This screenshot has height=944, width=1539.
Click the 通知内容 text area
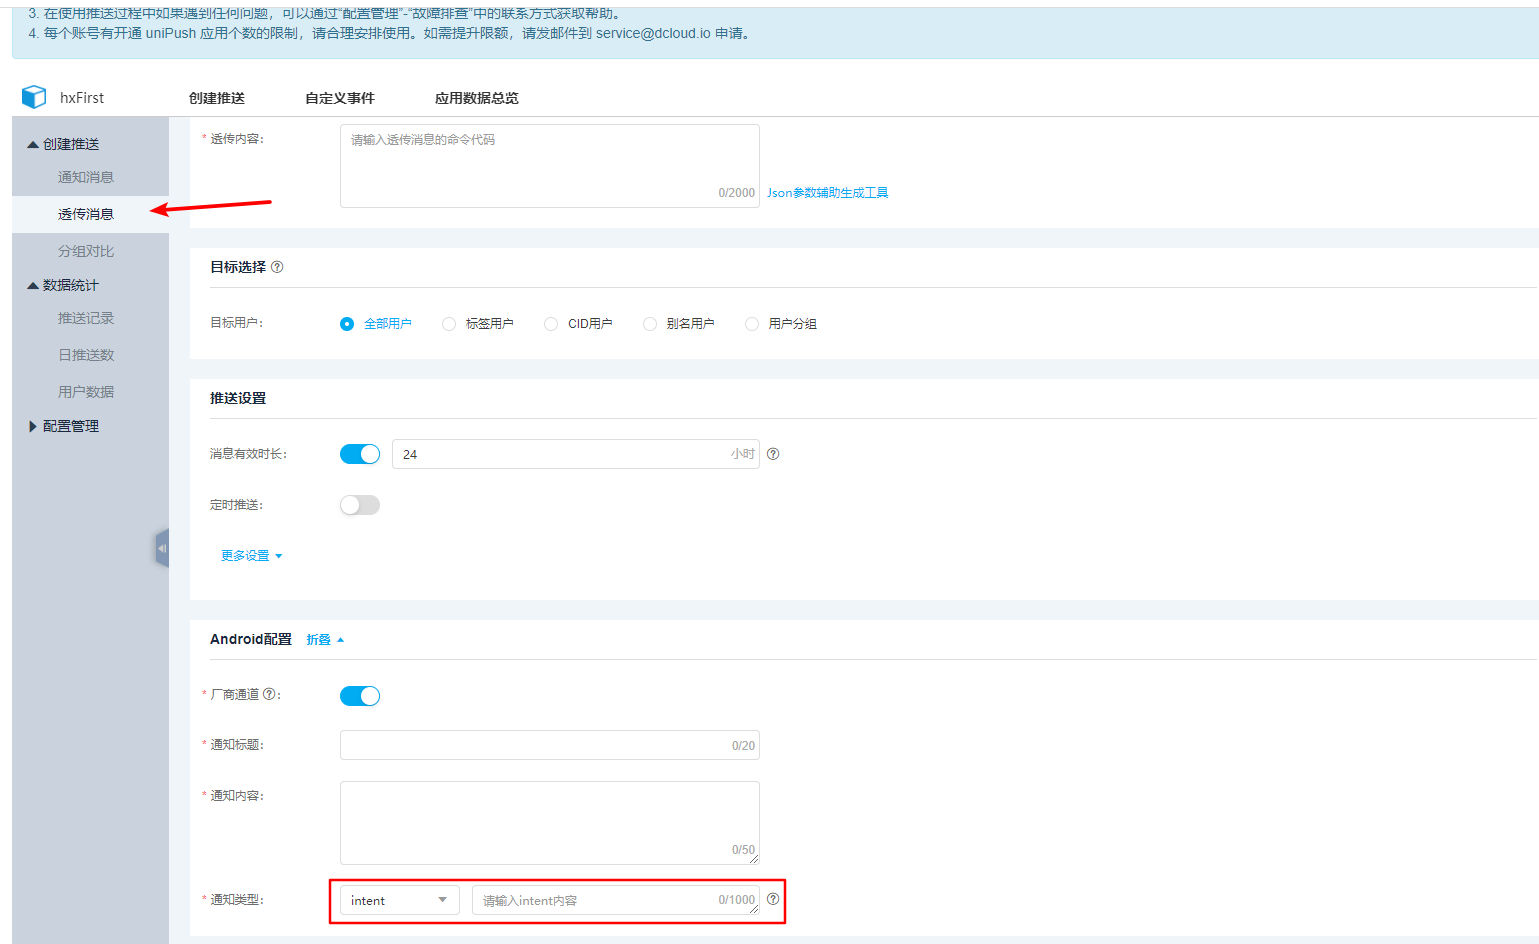click(x=550, y=823)
